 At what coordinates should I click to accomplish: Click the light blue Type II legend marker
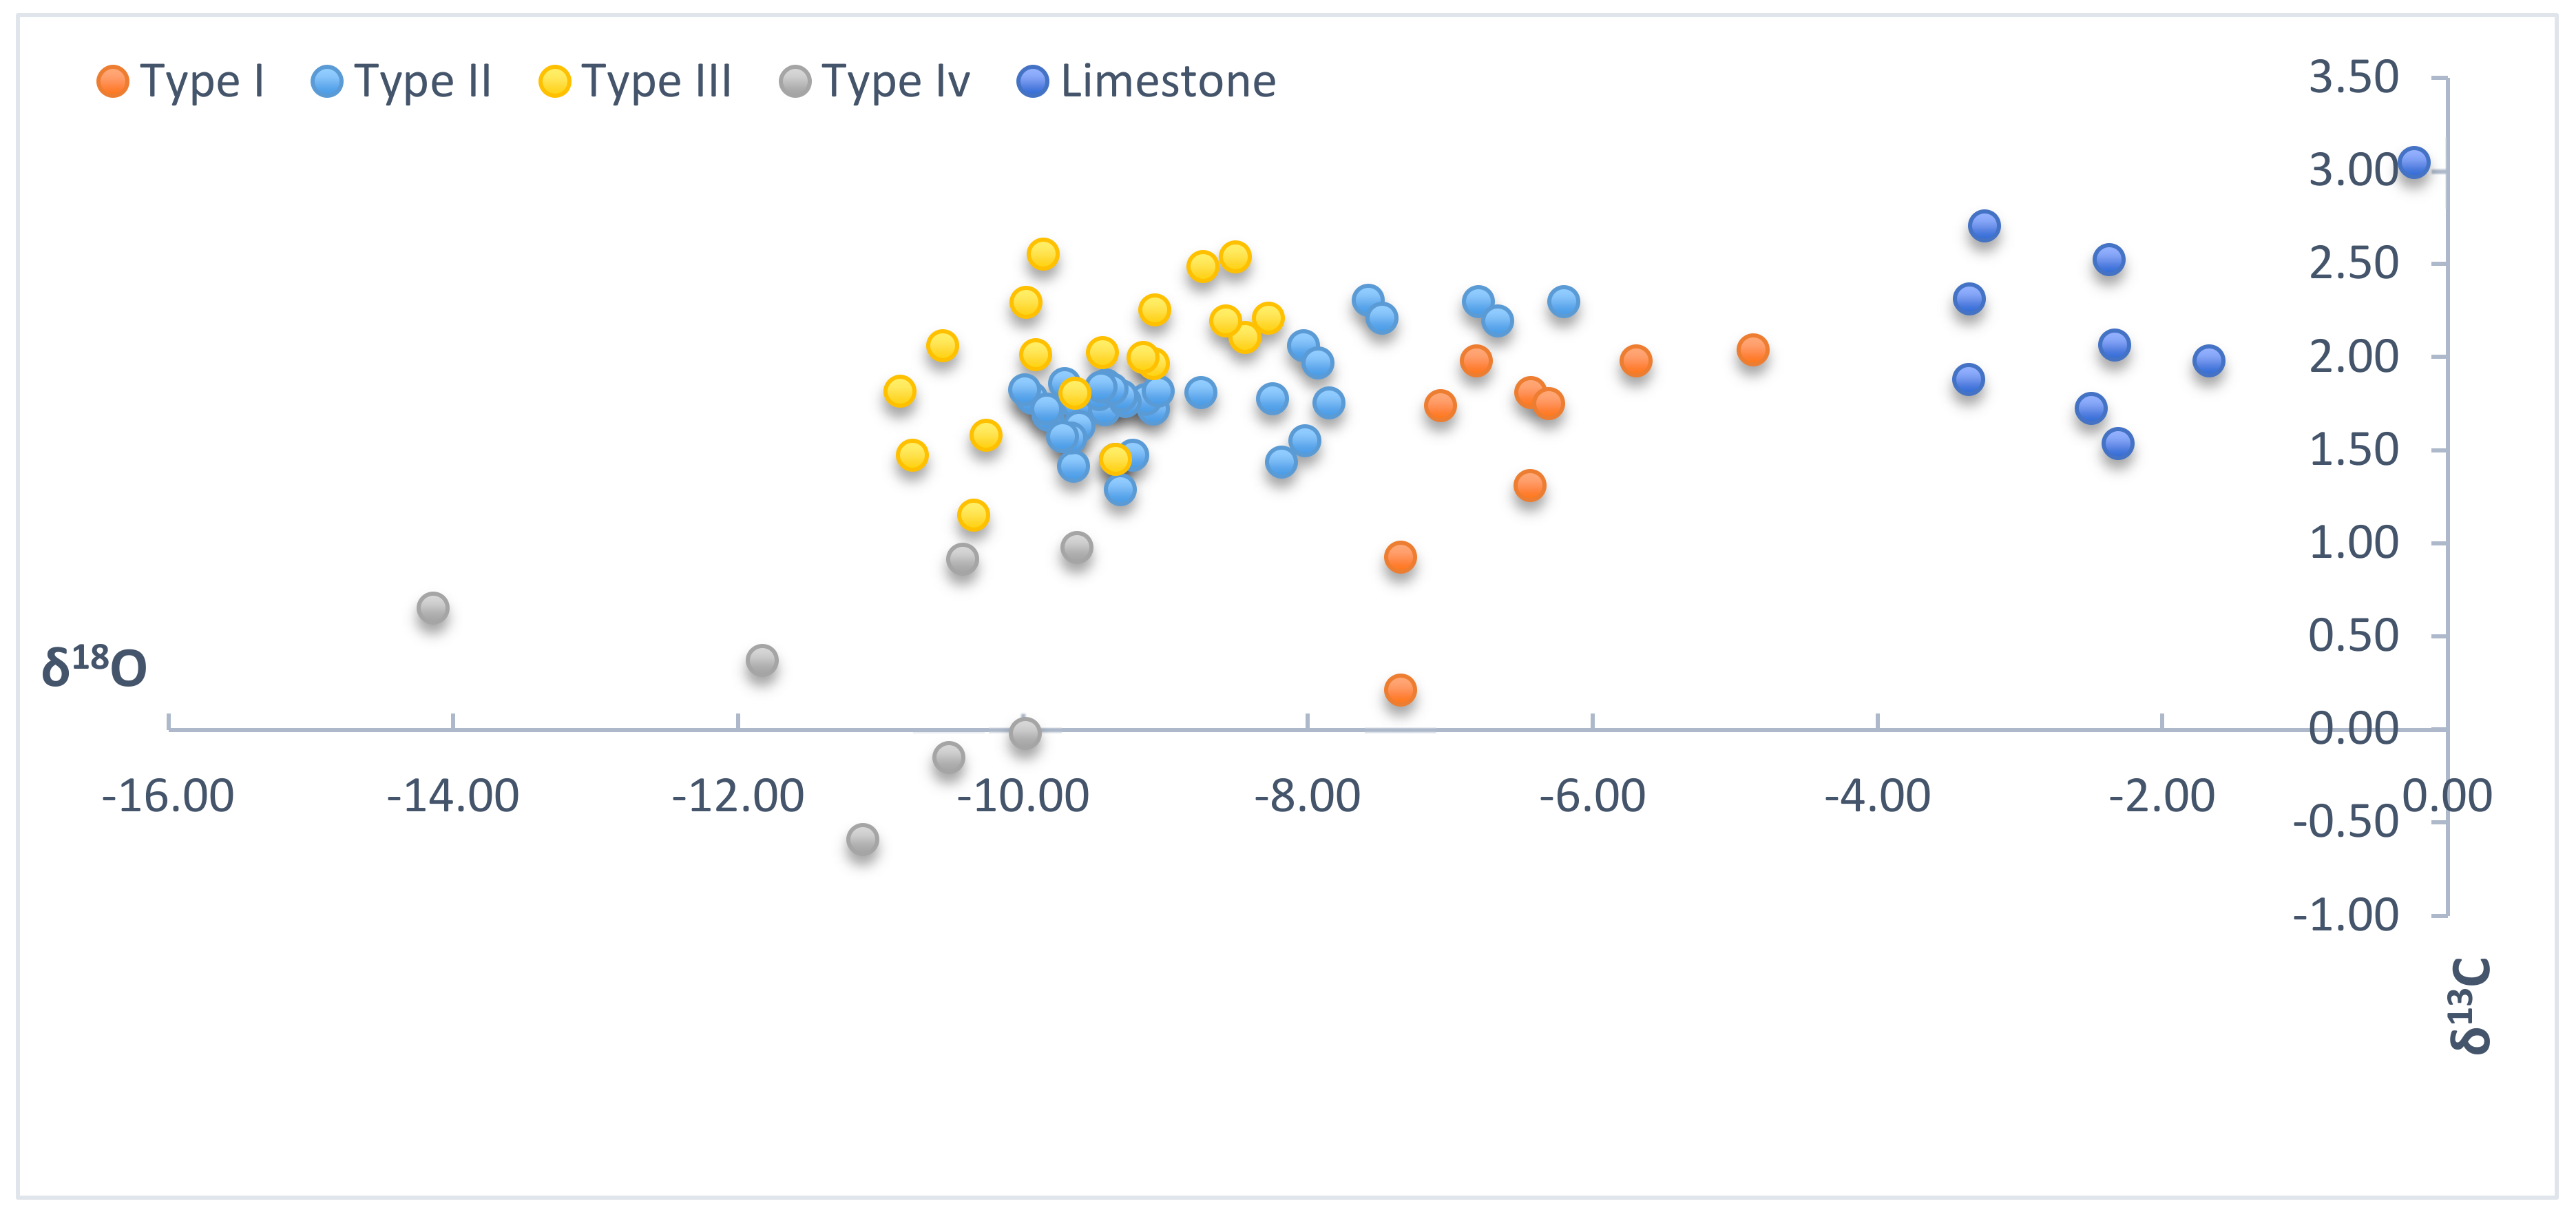coord(327,81)
